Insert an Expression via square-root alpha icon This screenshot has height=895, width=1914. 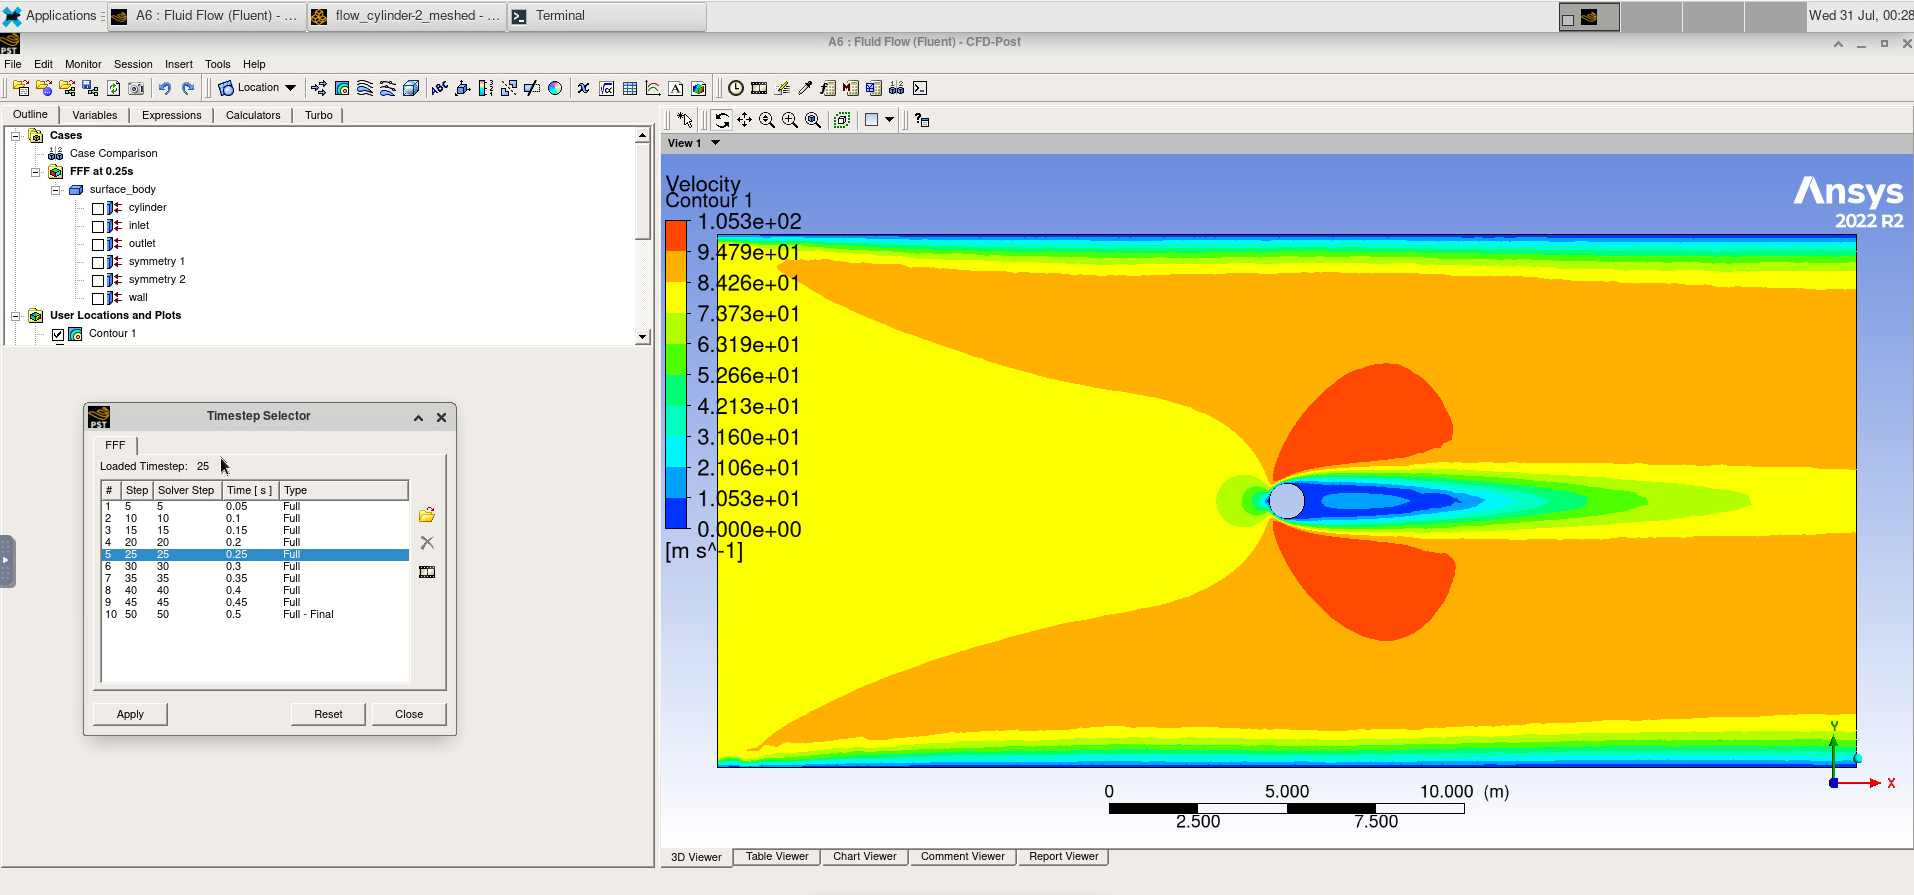pyautogui.click(x=607, y=88)
